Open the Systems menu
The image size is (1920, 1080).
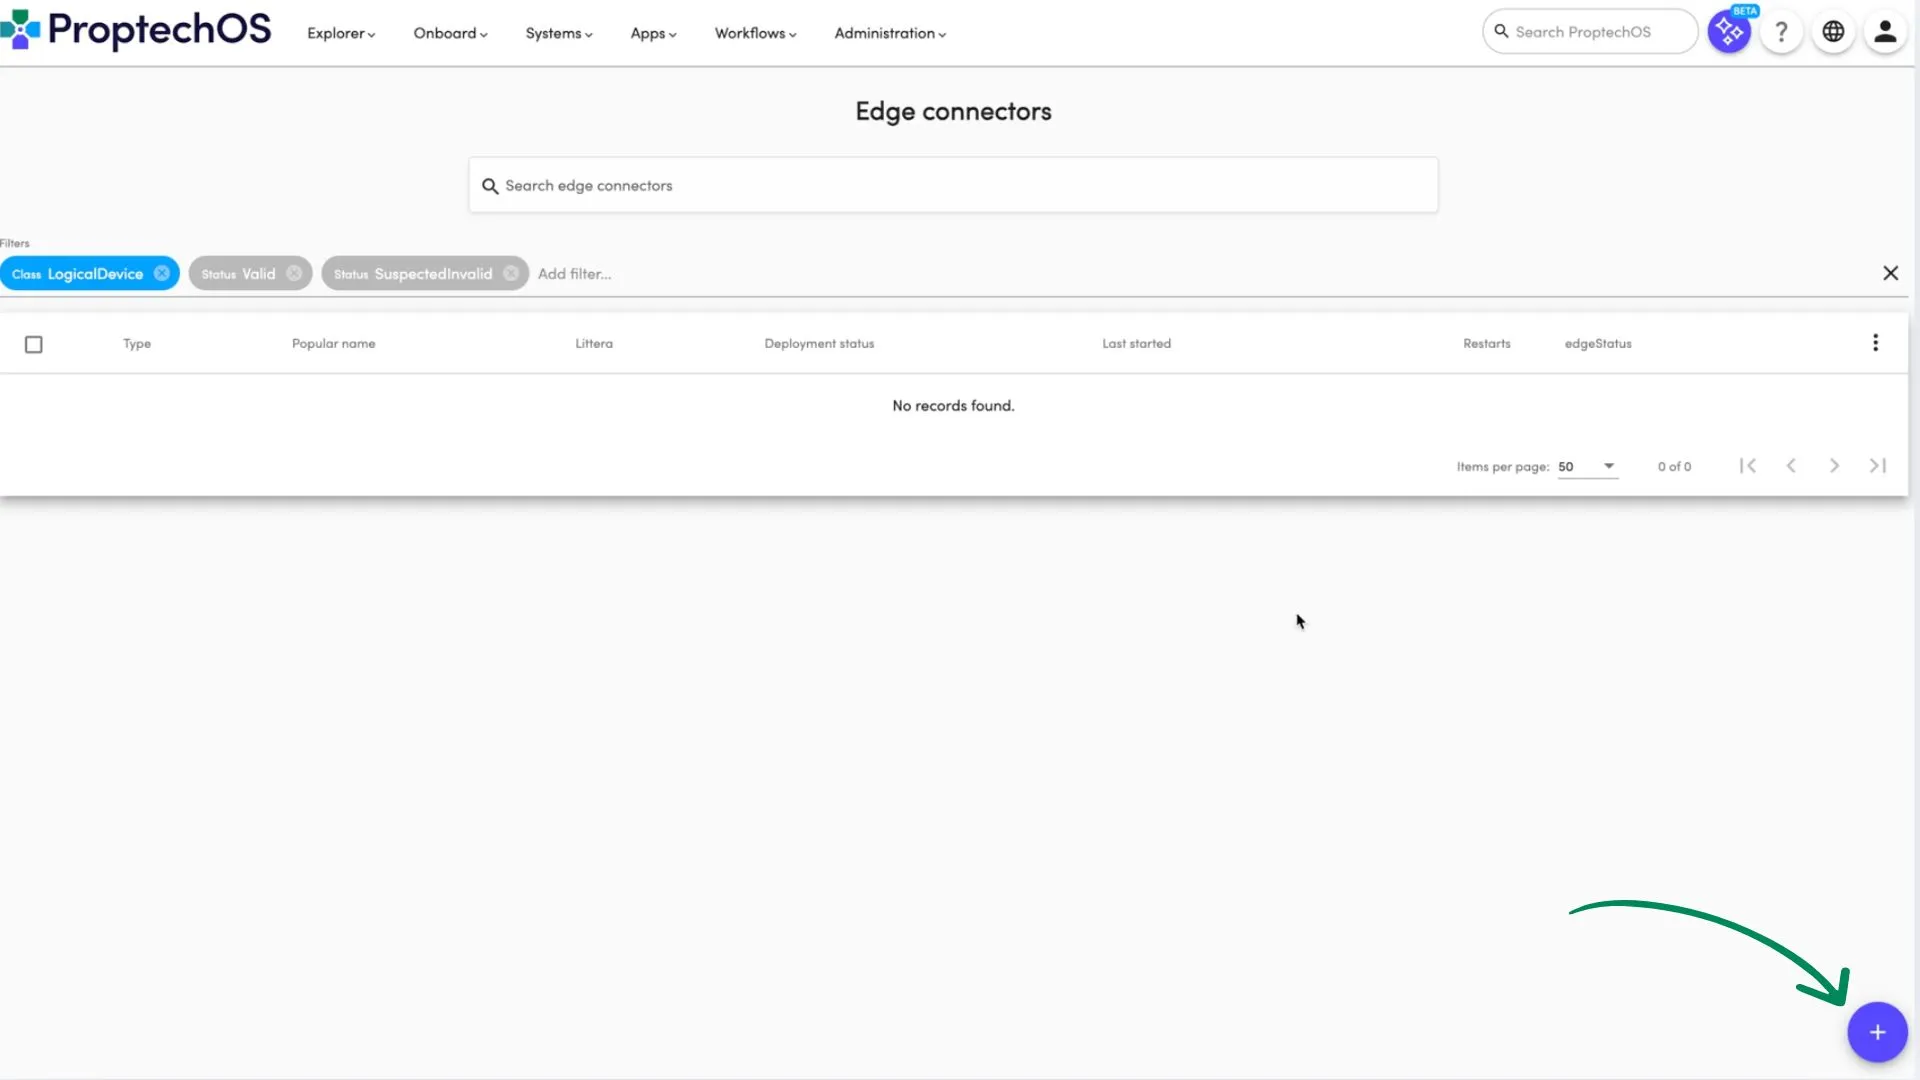click(x=559, y=33)
